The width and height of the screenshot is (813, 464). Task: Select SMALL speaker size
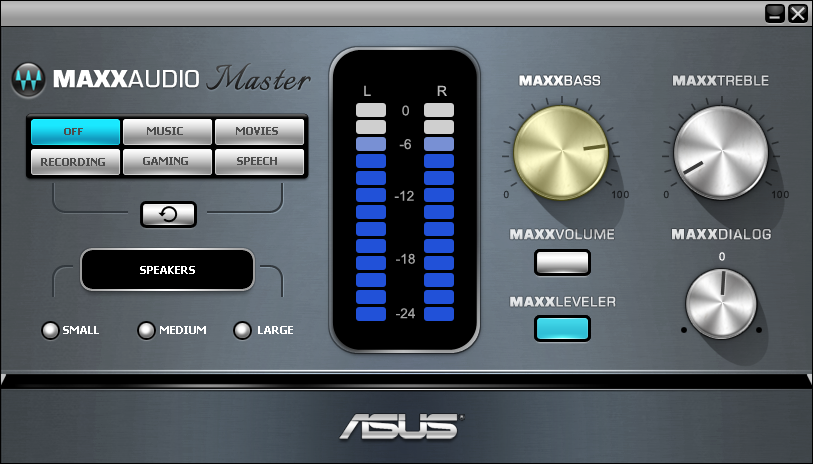click(50, 330)
